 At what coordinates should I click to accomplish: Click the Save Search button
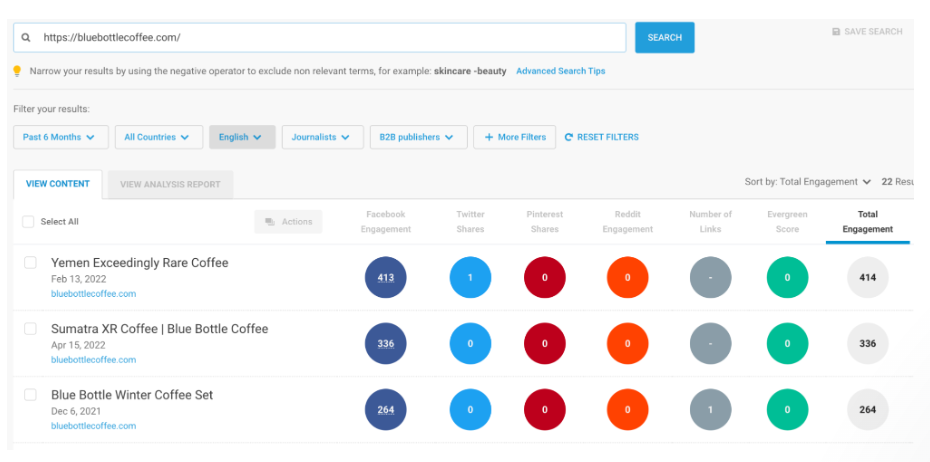click(x=867, y=31)
